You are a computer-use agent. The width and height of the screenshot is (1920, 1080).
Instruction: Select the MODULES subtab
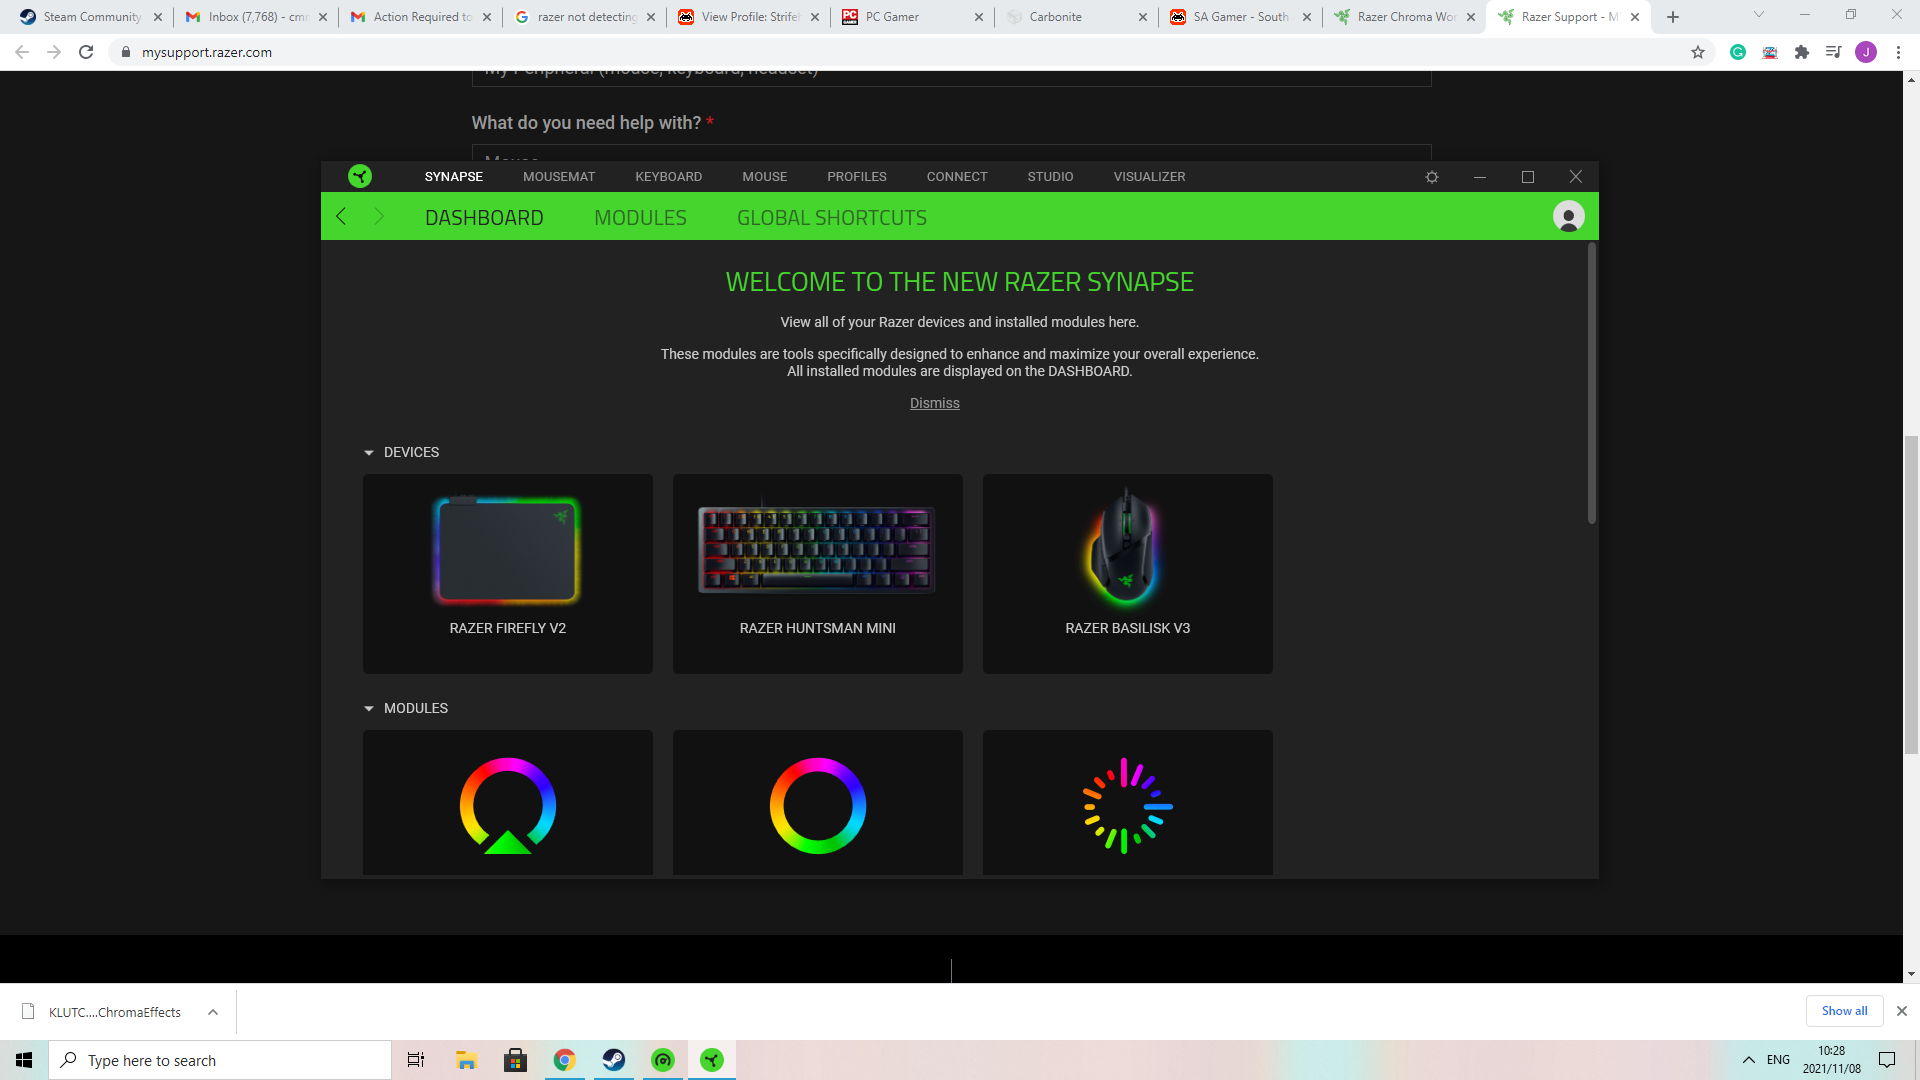coord(640,217)
